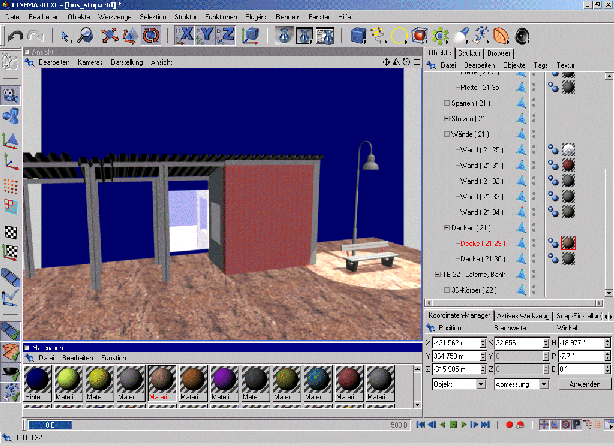Select the magnifier zoom tool
The width and height of the screenshot is (614, 446).
tap(86, 36)
